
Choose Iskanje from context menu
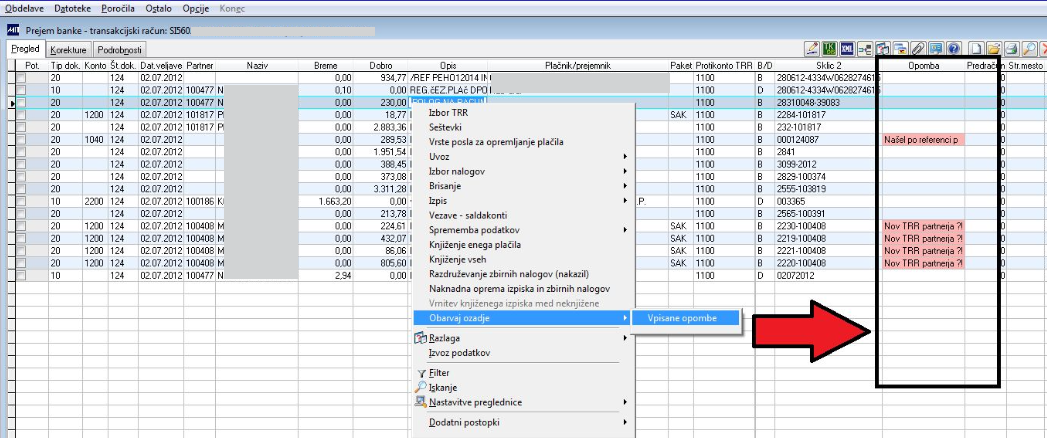point(523,388)
